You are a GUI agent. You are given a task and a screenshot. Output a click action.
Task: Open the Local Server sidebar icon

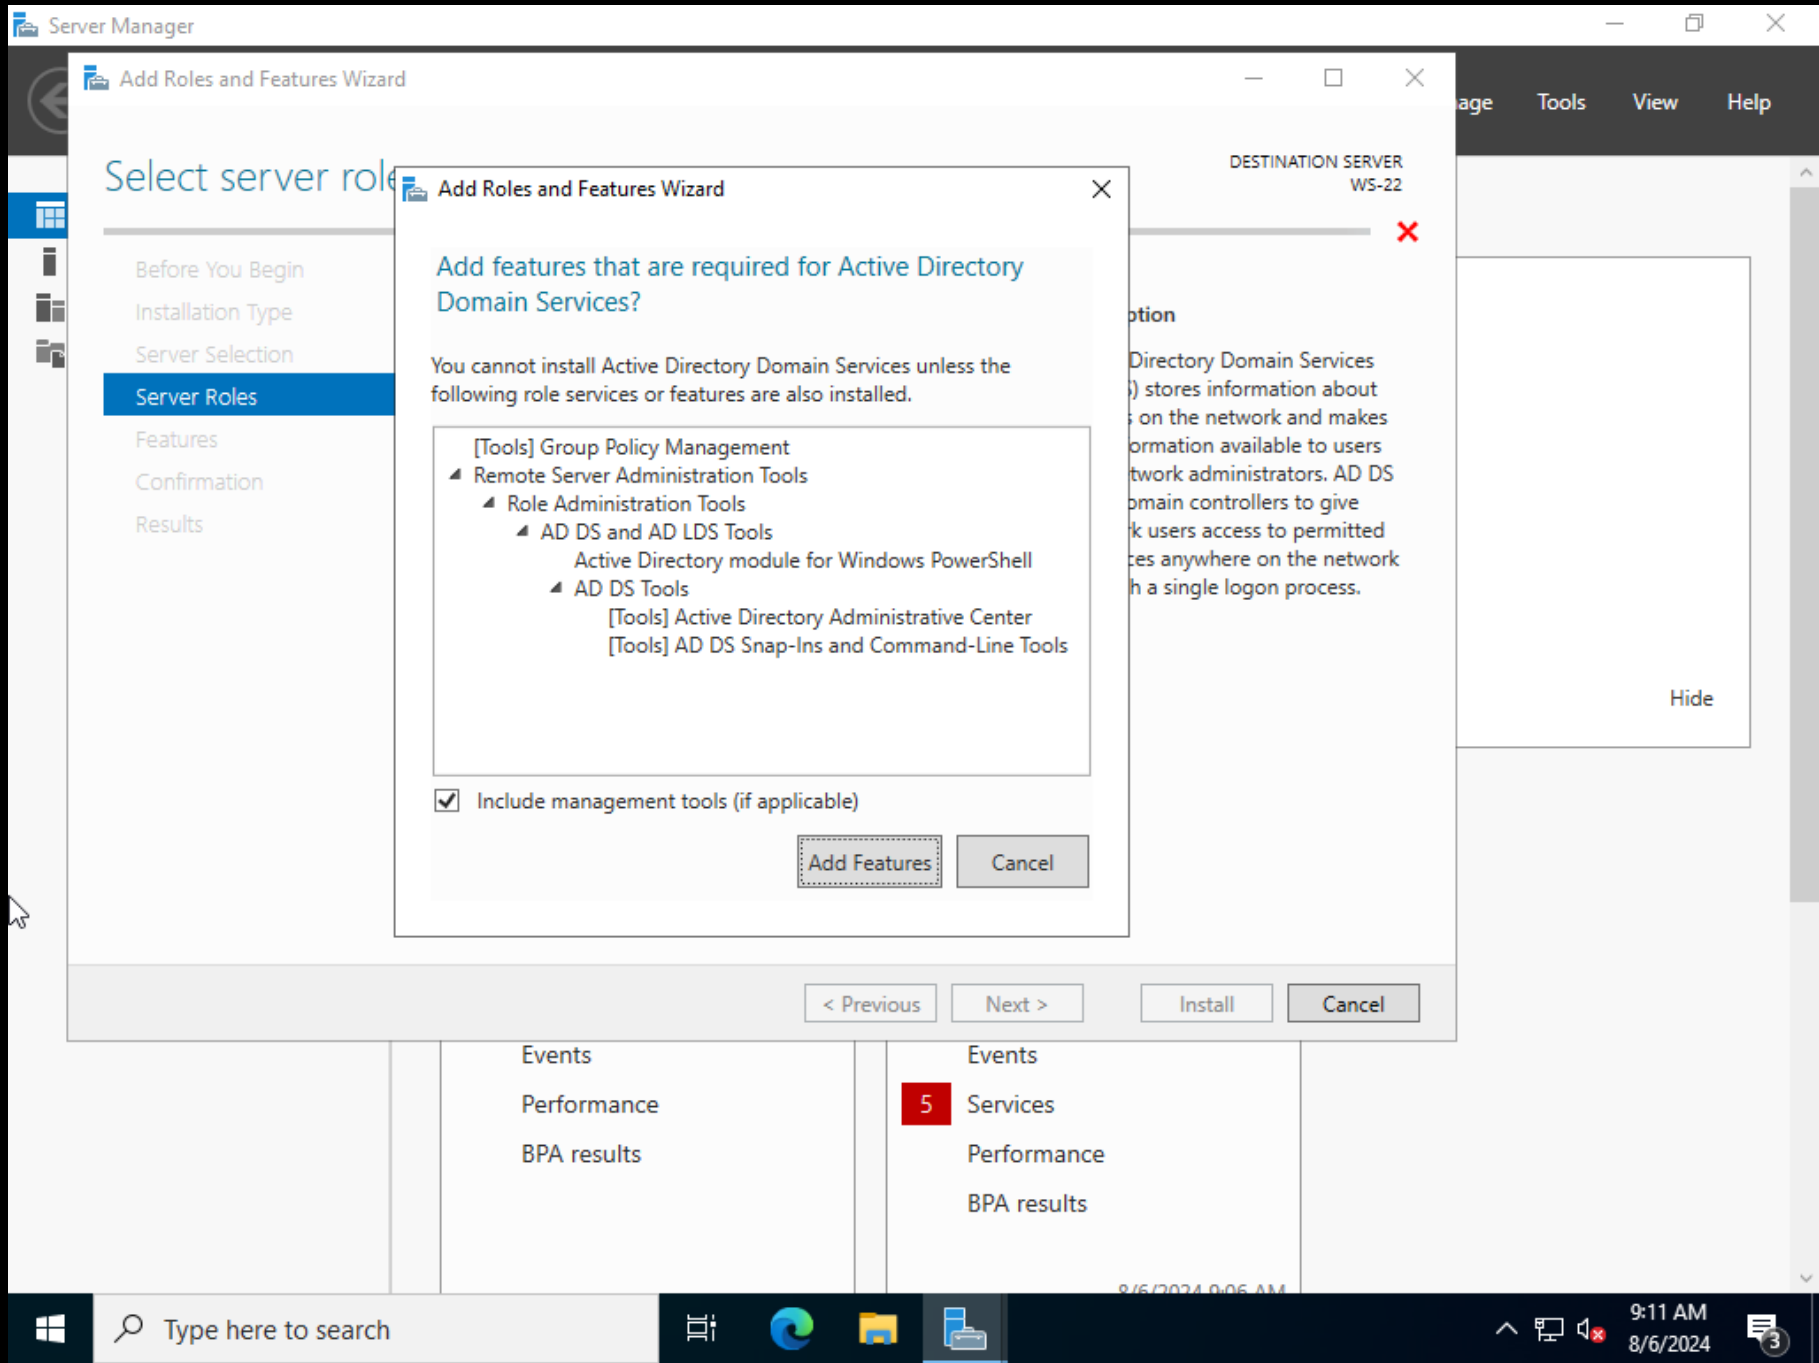coord(49,261)
